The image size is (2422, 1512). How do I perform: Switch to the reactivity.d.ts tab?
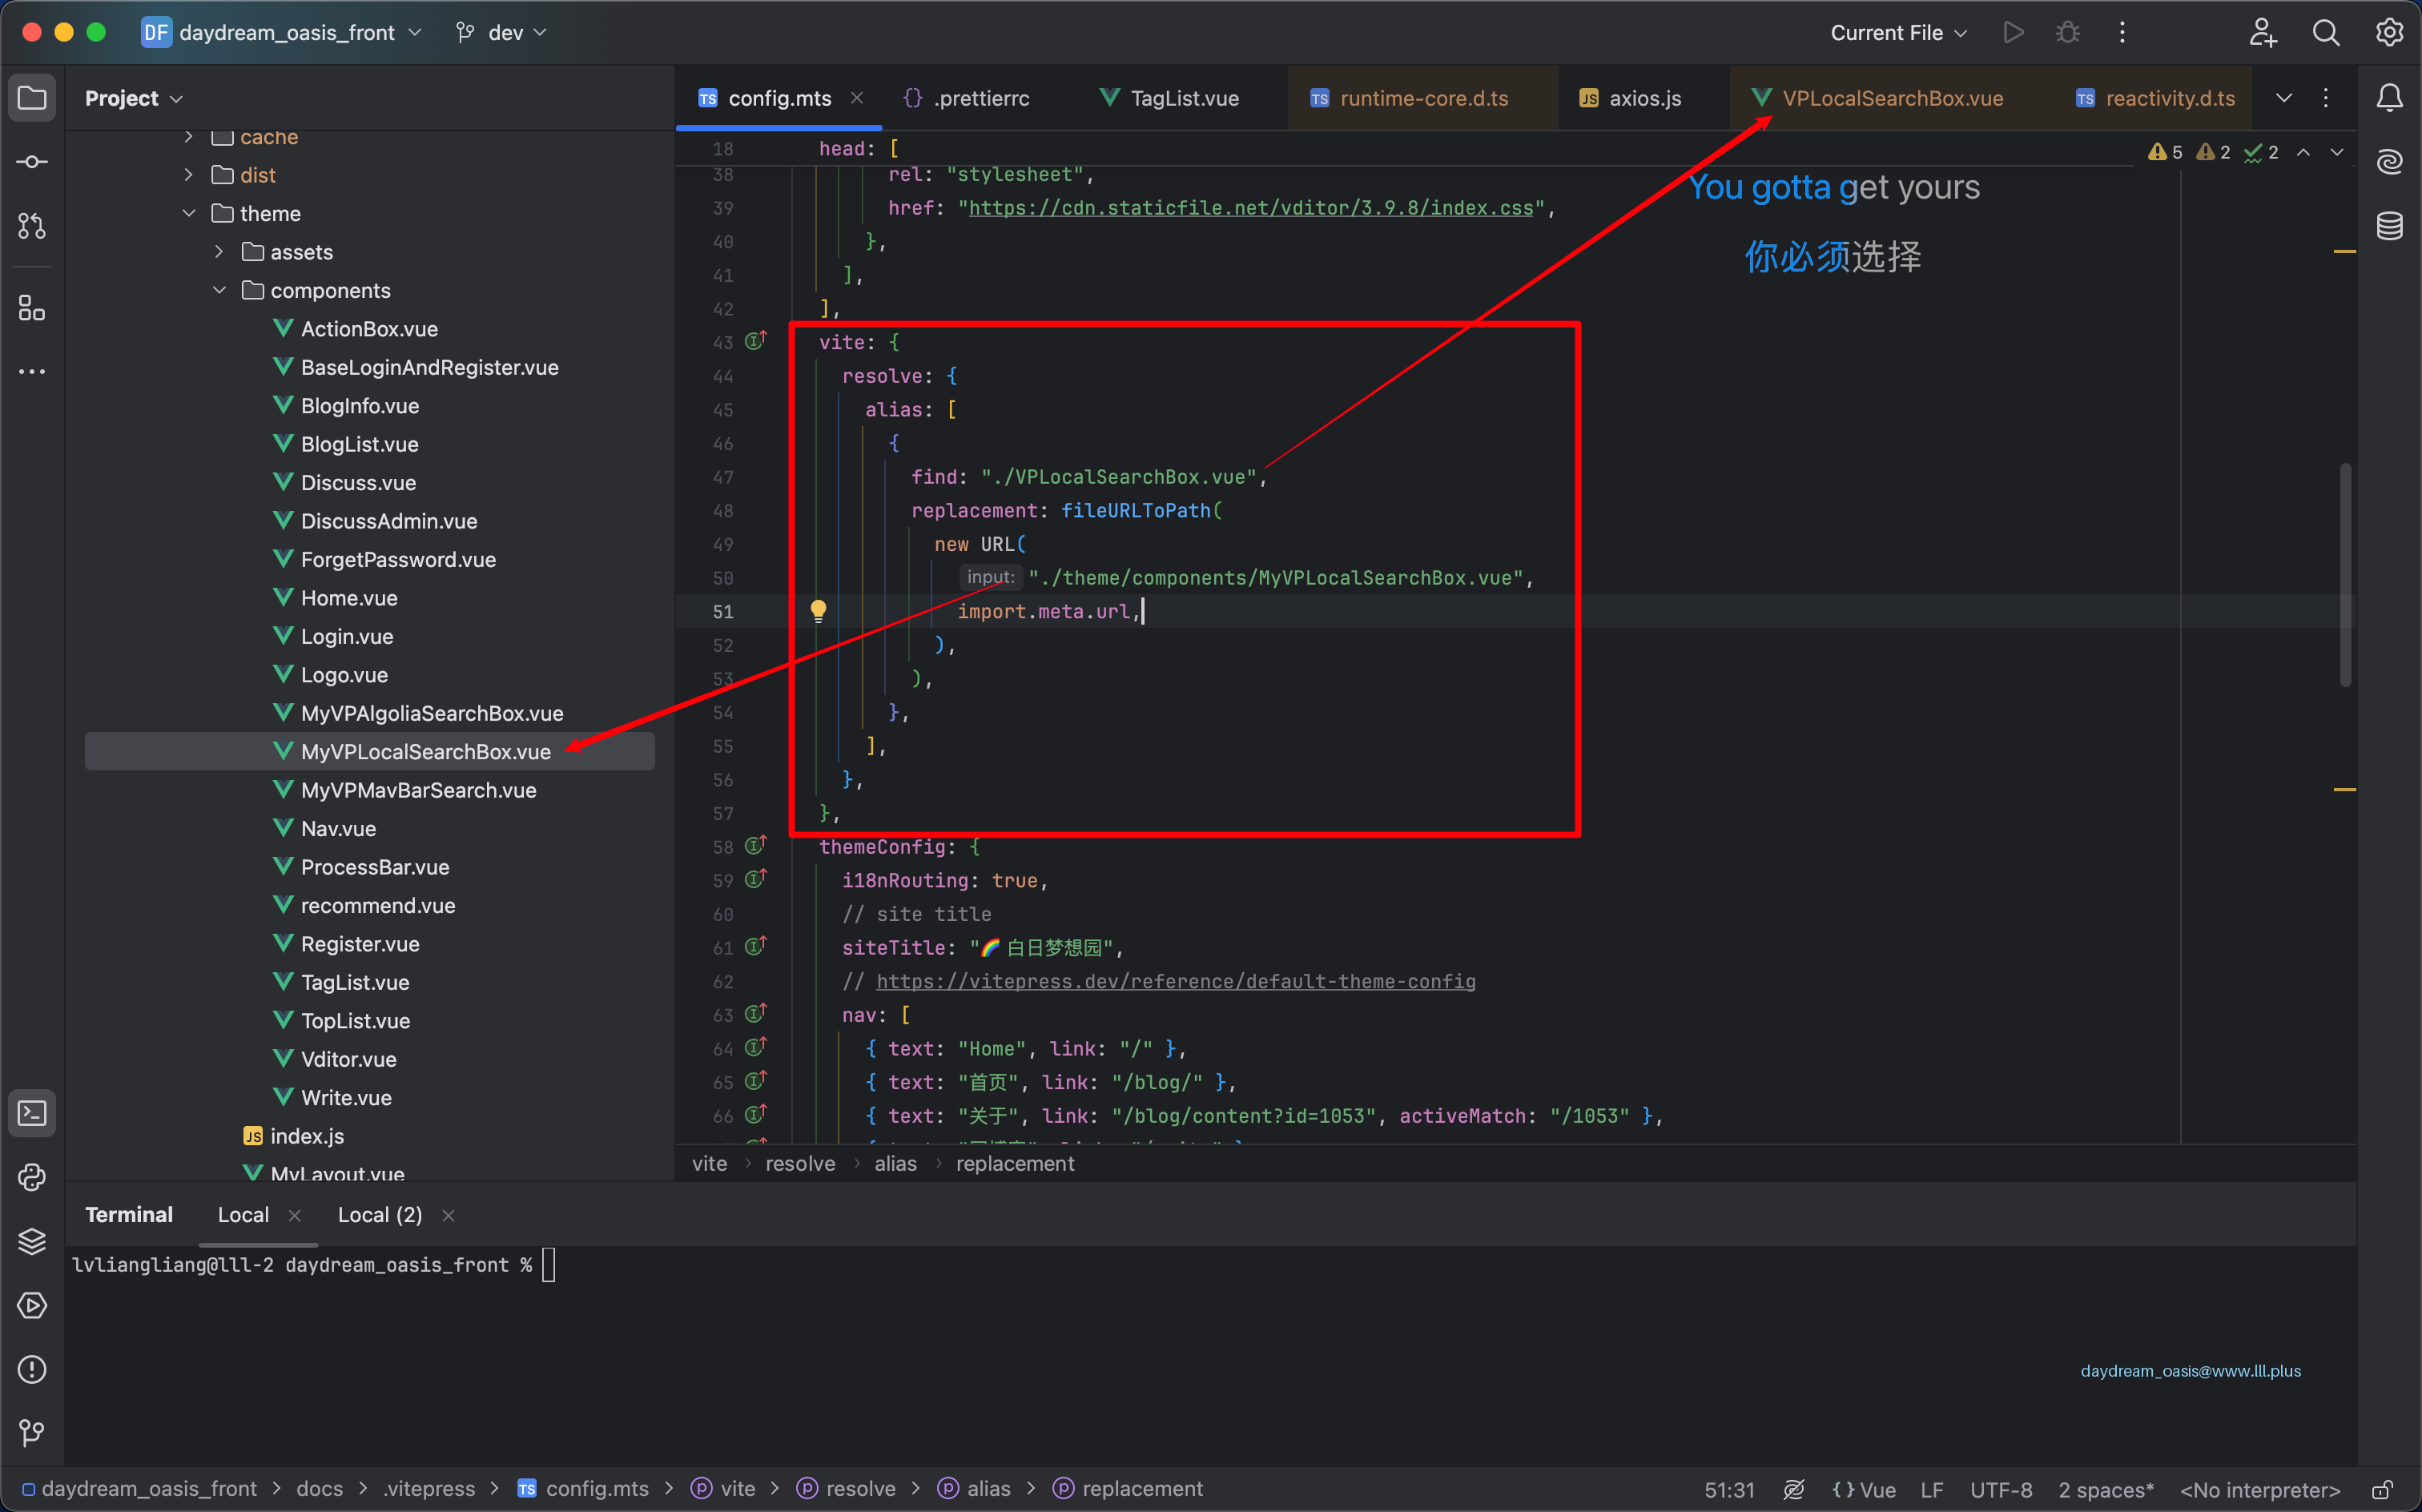pos(2154,98)
